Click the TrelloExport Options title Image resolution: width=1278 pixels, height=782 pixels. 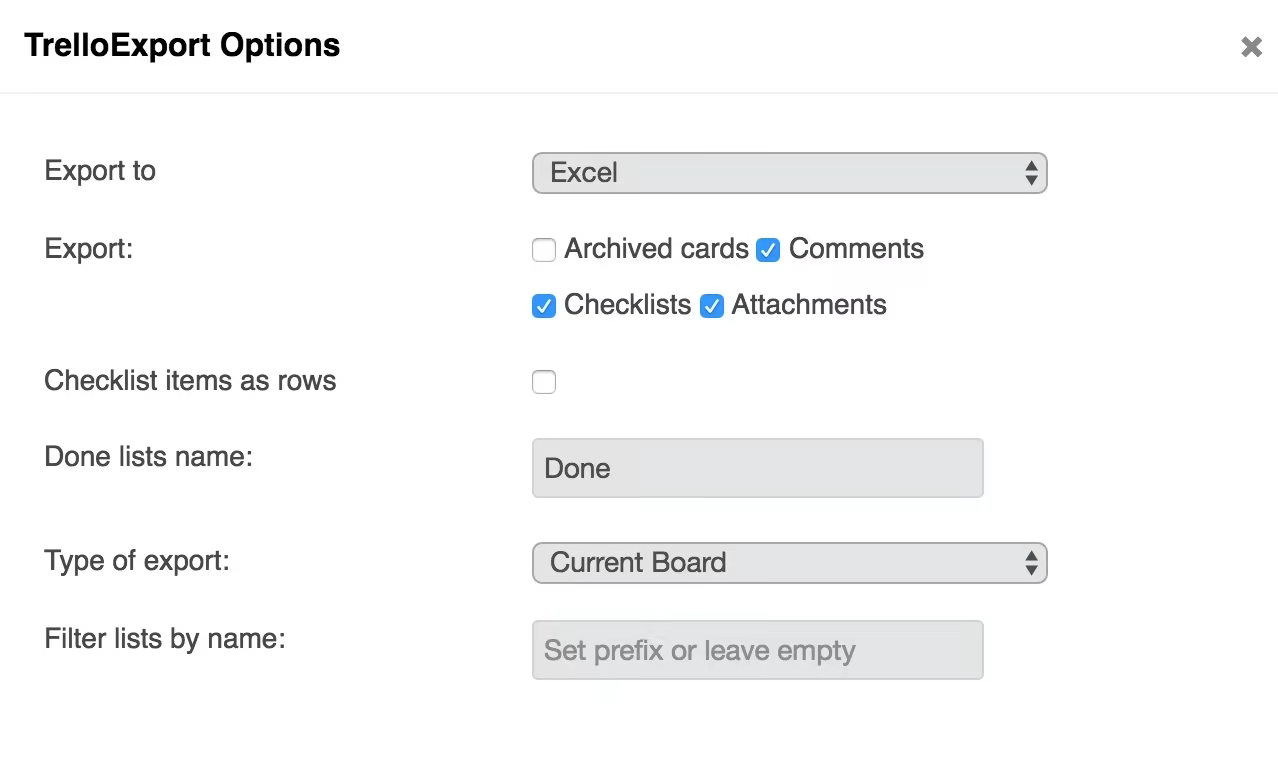[182, 46]
